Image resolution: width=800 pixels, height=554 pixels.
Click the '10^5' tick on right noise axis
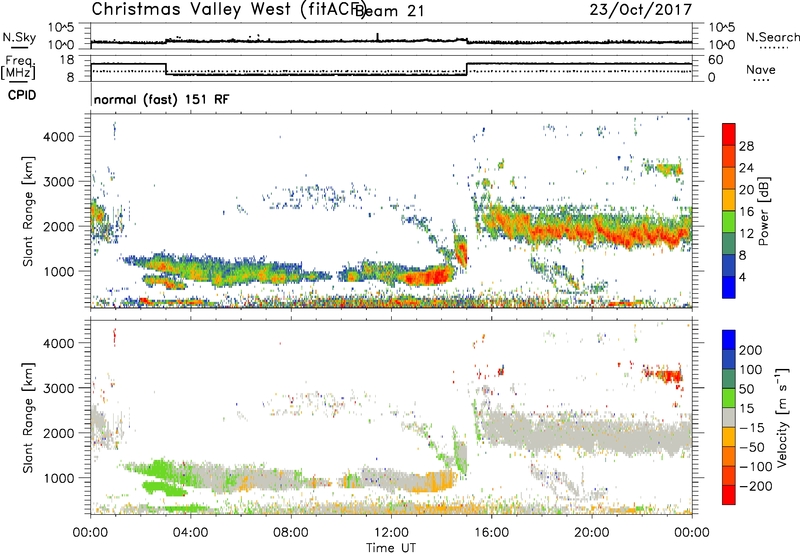[722, 27]
